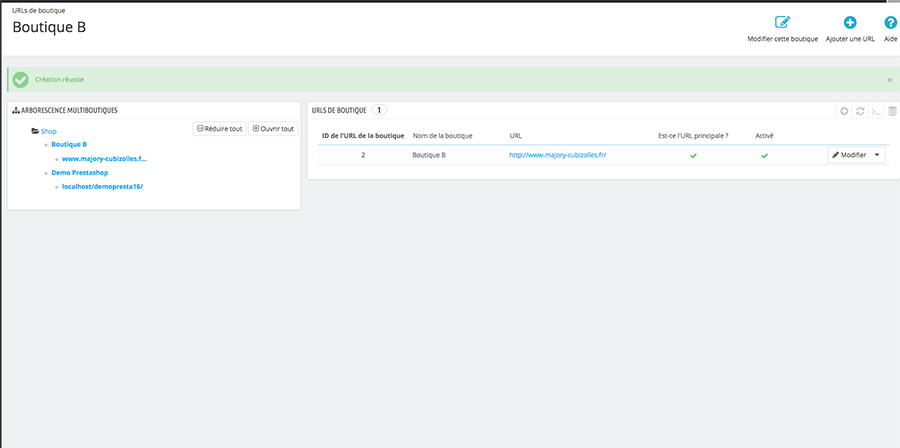Select localhost/demopresta16/ URL in tree
This screenshot has height=448, width=900.
[102, 186]
